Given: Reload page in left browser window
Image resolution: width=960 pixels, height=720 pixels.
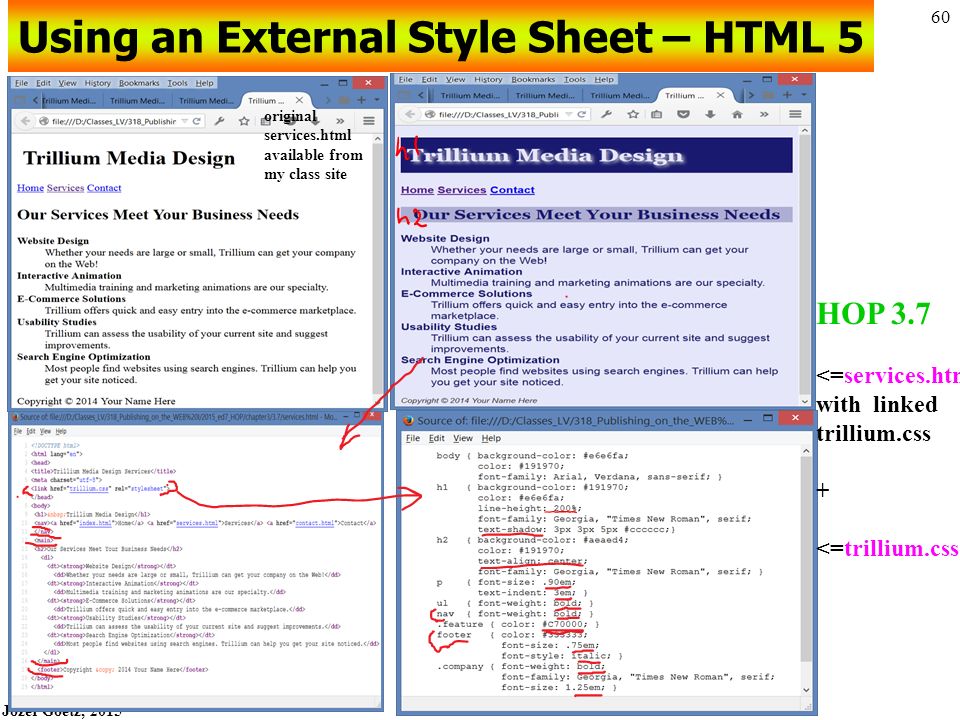Looking at the screenshot, I should [x=197, y=121].
